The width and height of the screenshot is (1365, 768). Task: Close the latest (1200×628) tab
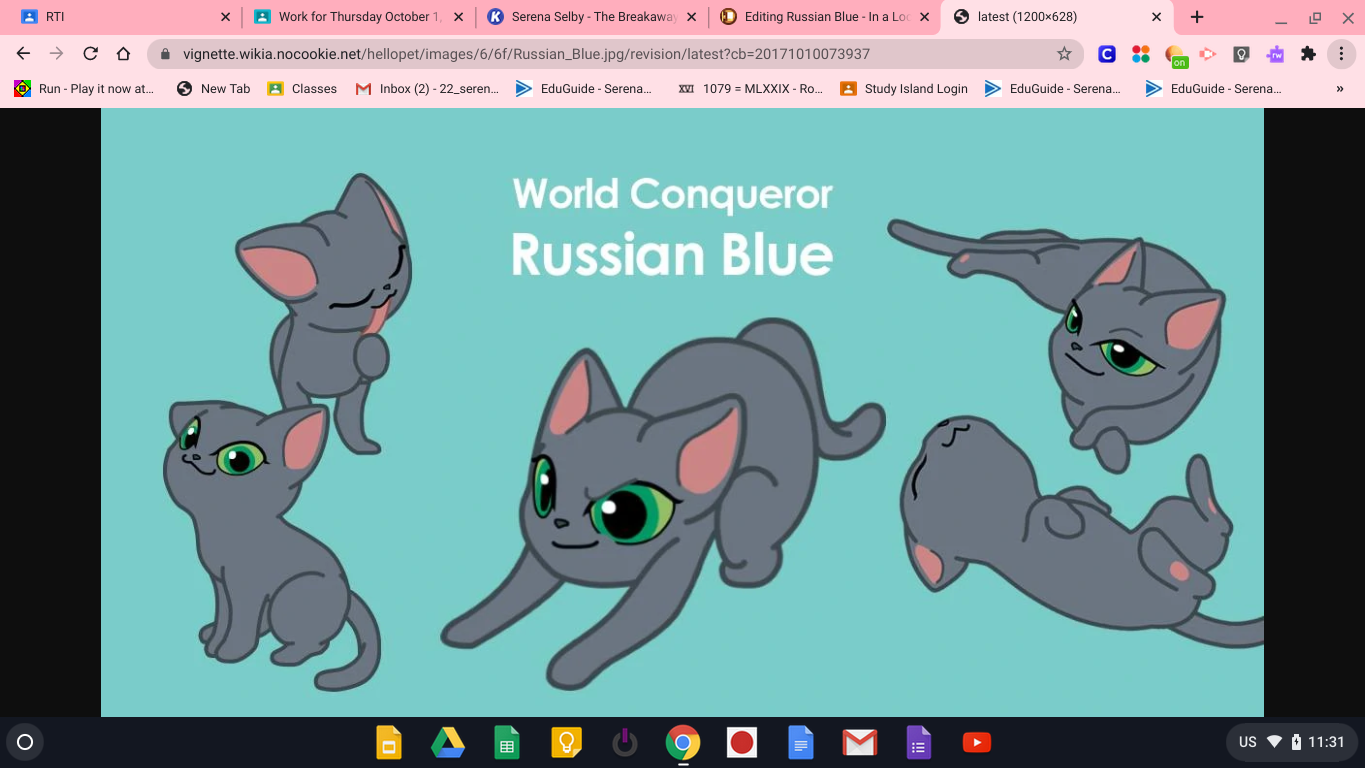tap(1157, 17)
